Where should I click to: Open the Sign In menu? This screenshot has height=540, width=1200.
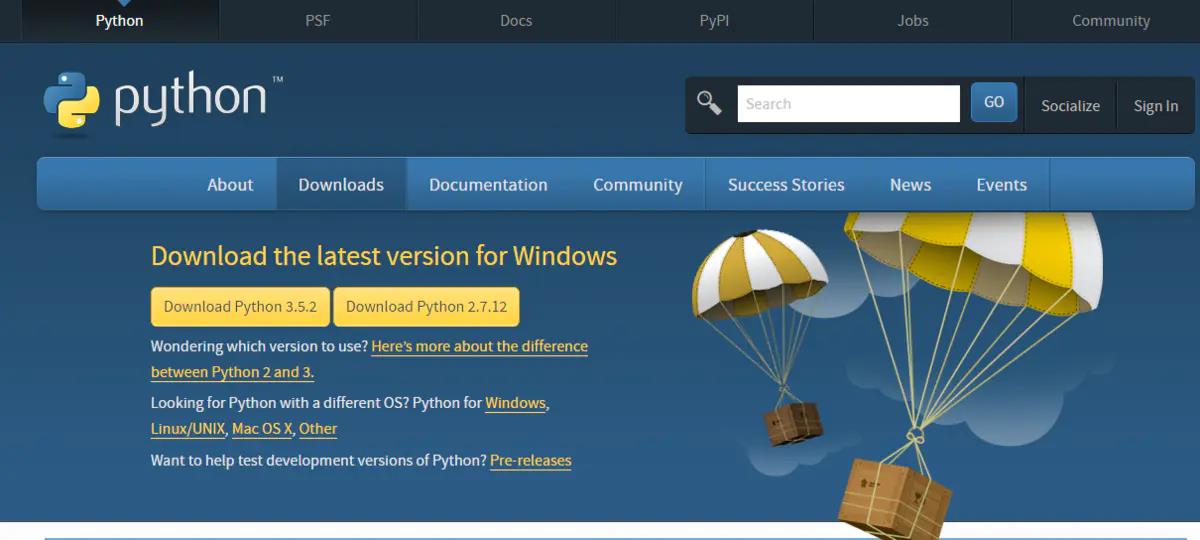coord(1155,106)
